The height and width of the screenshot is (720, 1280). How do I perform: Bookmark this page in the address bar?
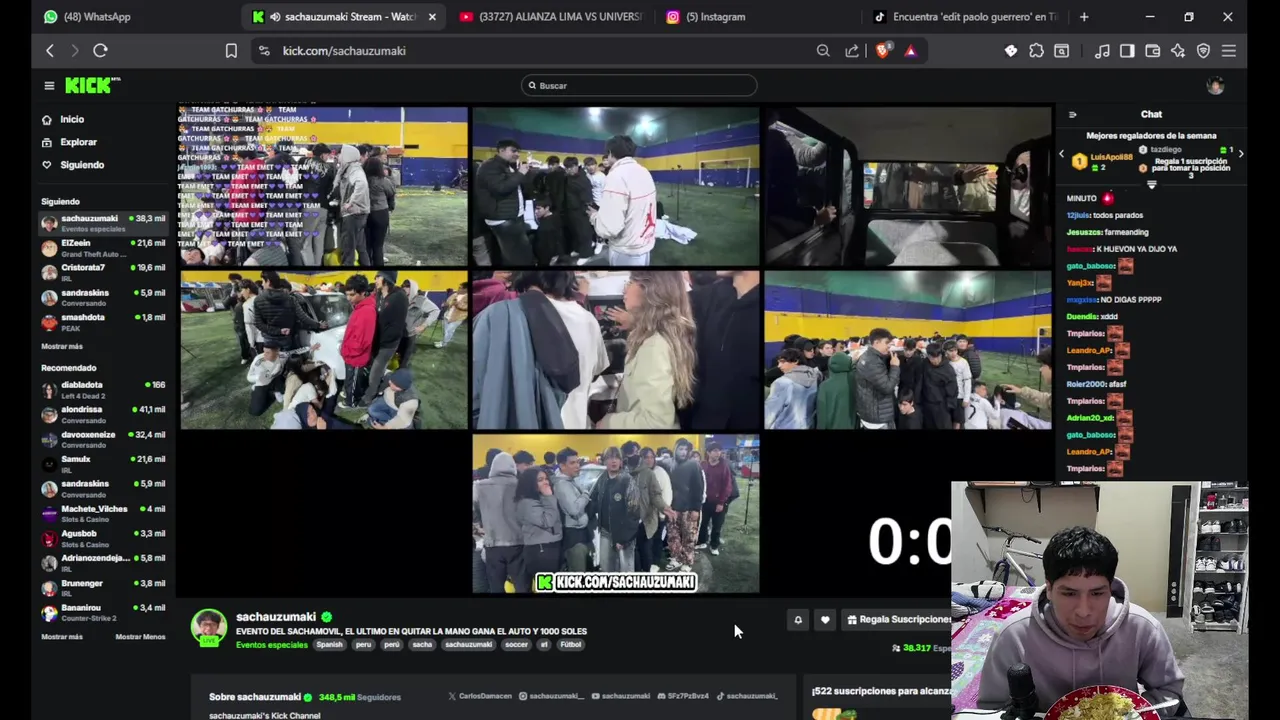point(231,50)
